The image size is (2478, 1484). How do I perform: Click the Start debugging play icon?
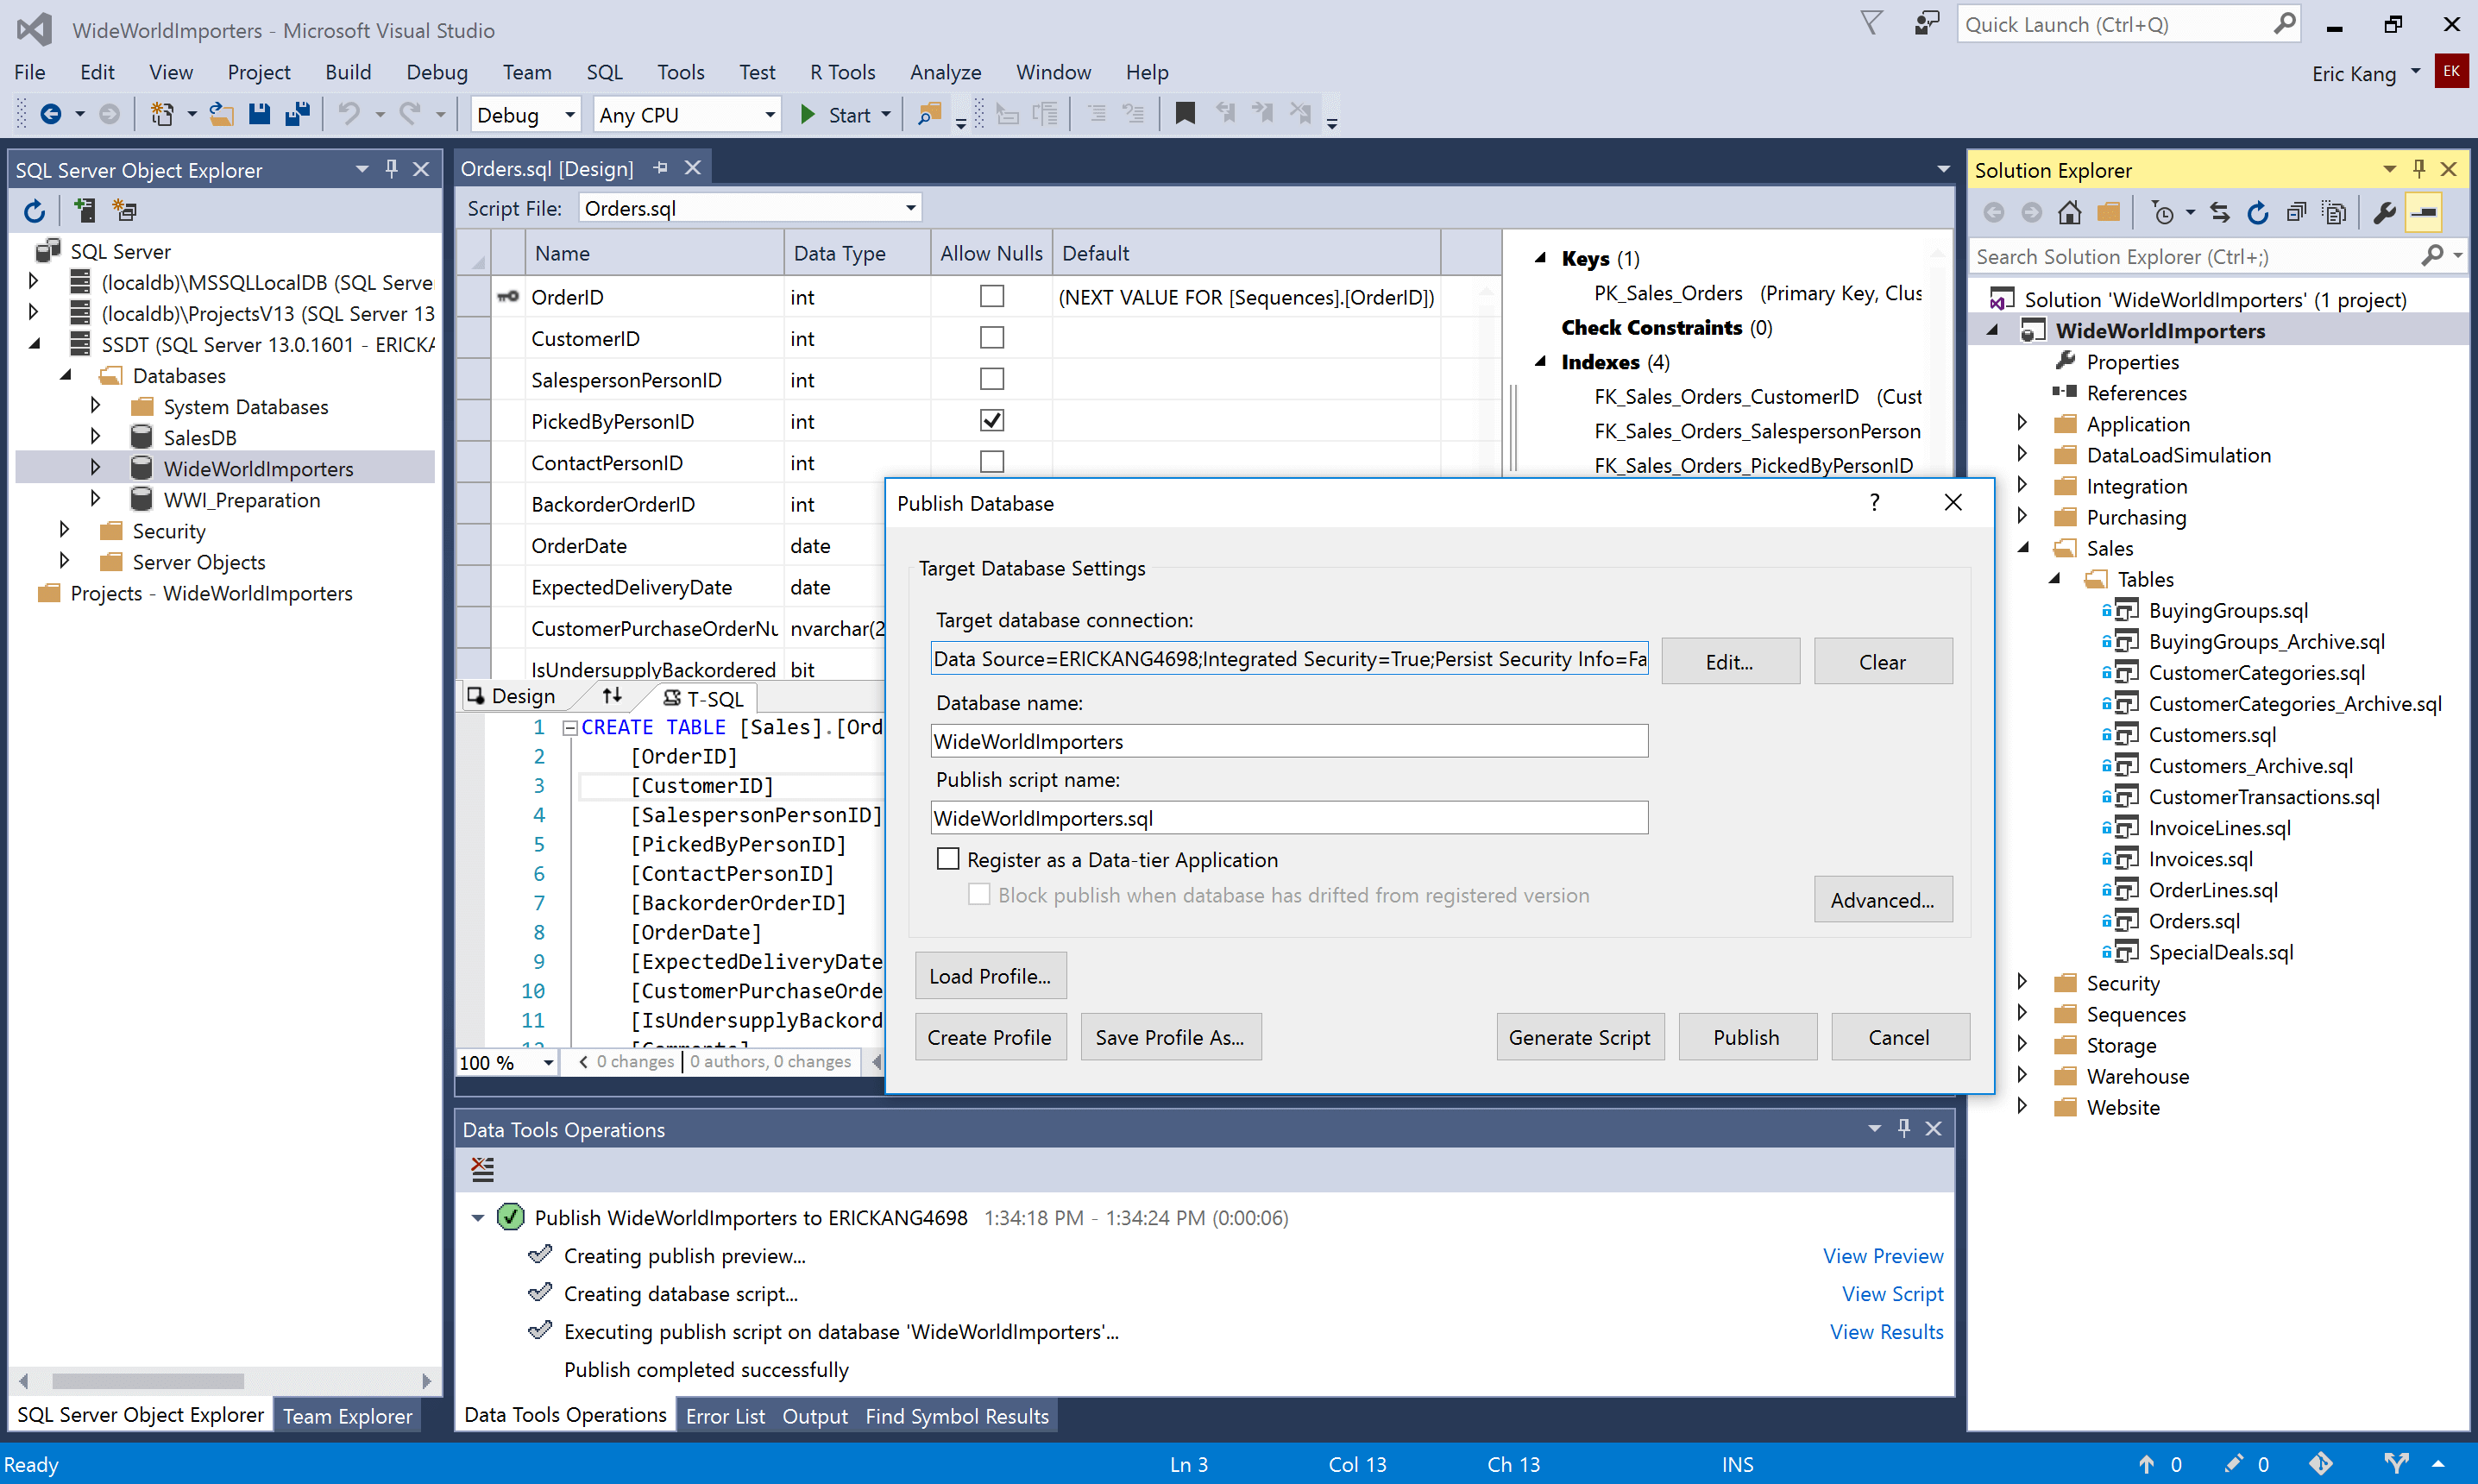[x=808, y=114]
